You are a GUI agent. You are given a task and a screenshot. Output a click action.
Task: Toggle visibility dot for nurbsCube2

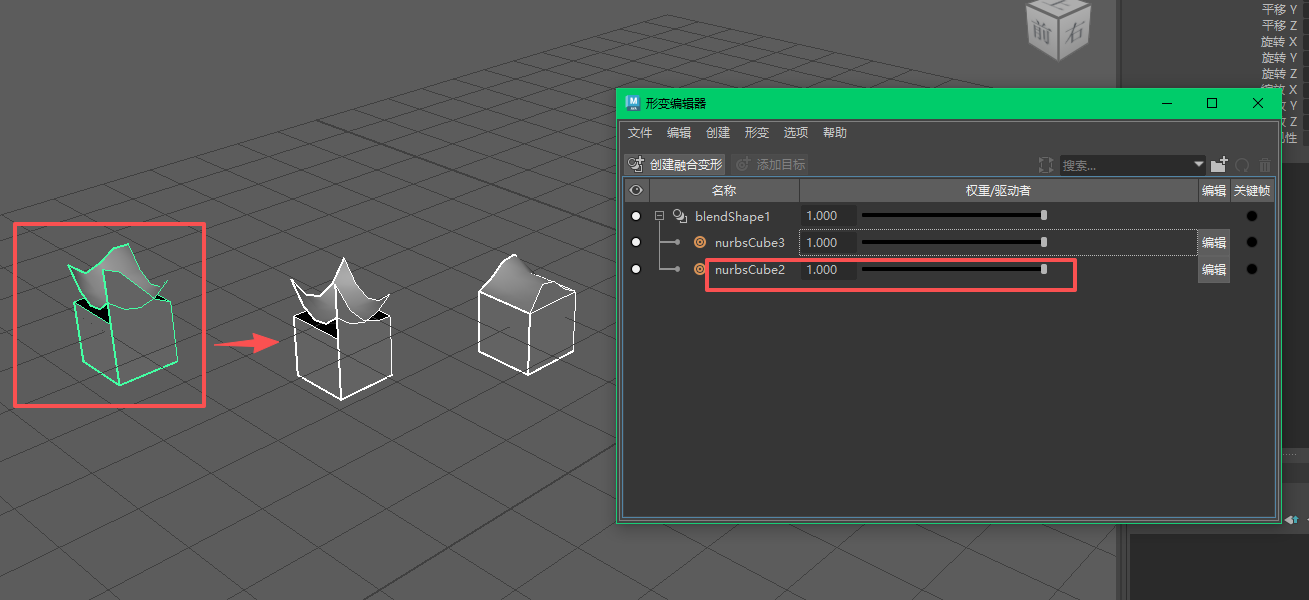(x=636, y=269)
